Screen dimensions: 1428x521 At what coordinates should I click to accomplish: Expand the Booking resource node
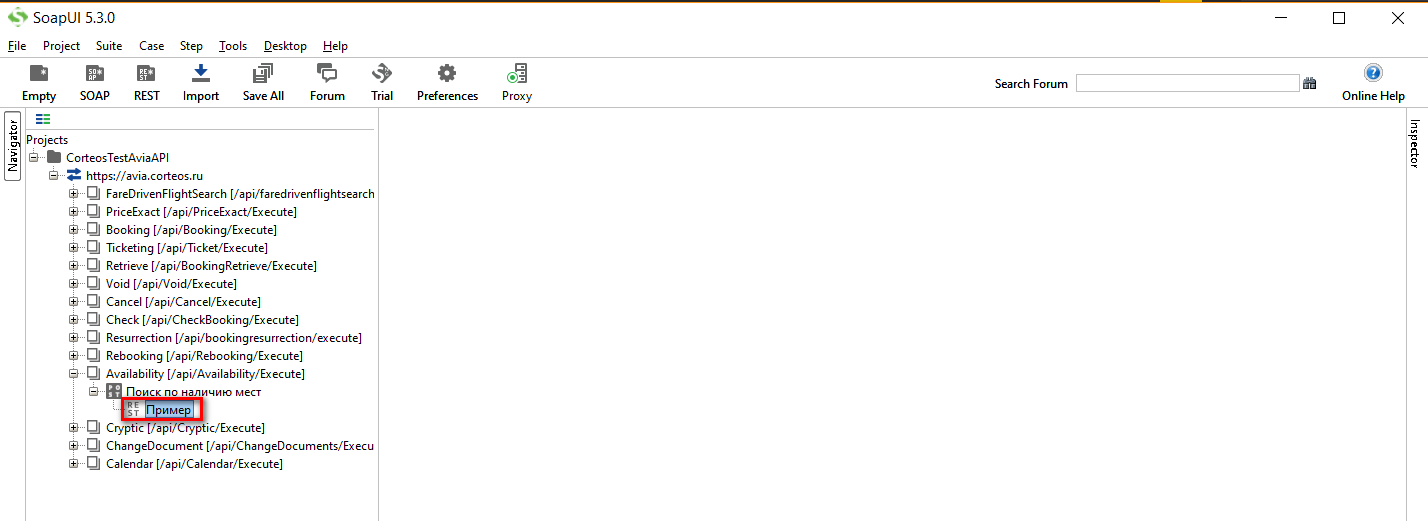(x=74, y=230)
